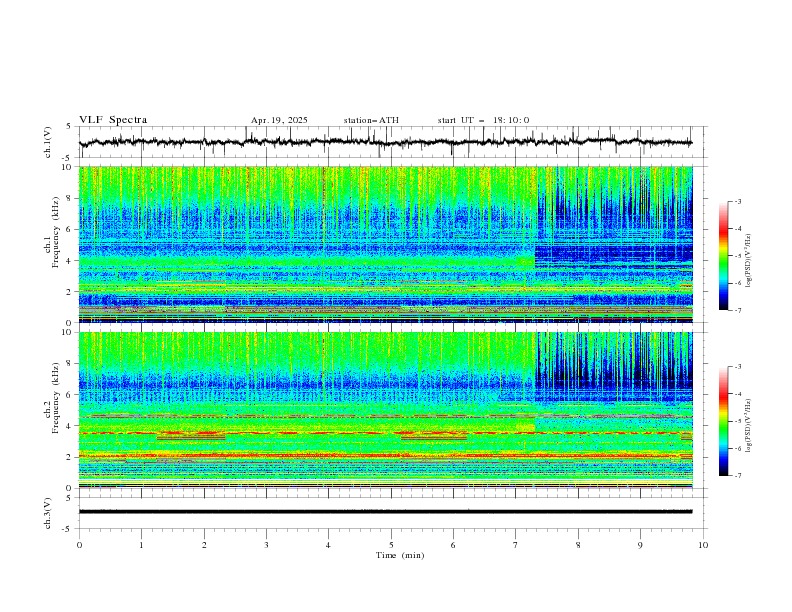The width and height of the screenshot is (792, 612).
Task: Click the 'ch.3(V)' waveform axis label
Action: tap(48, 513)
